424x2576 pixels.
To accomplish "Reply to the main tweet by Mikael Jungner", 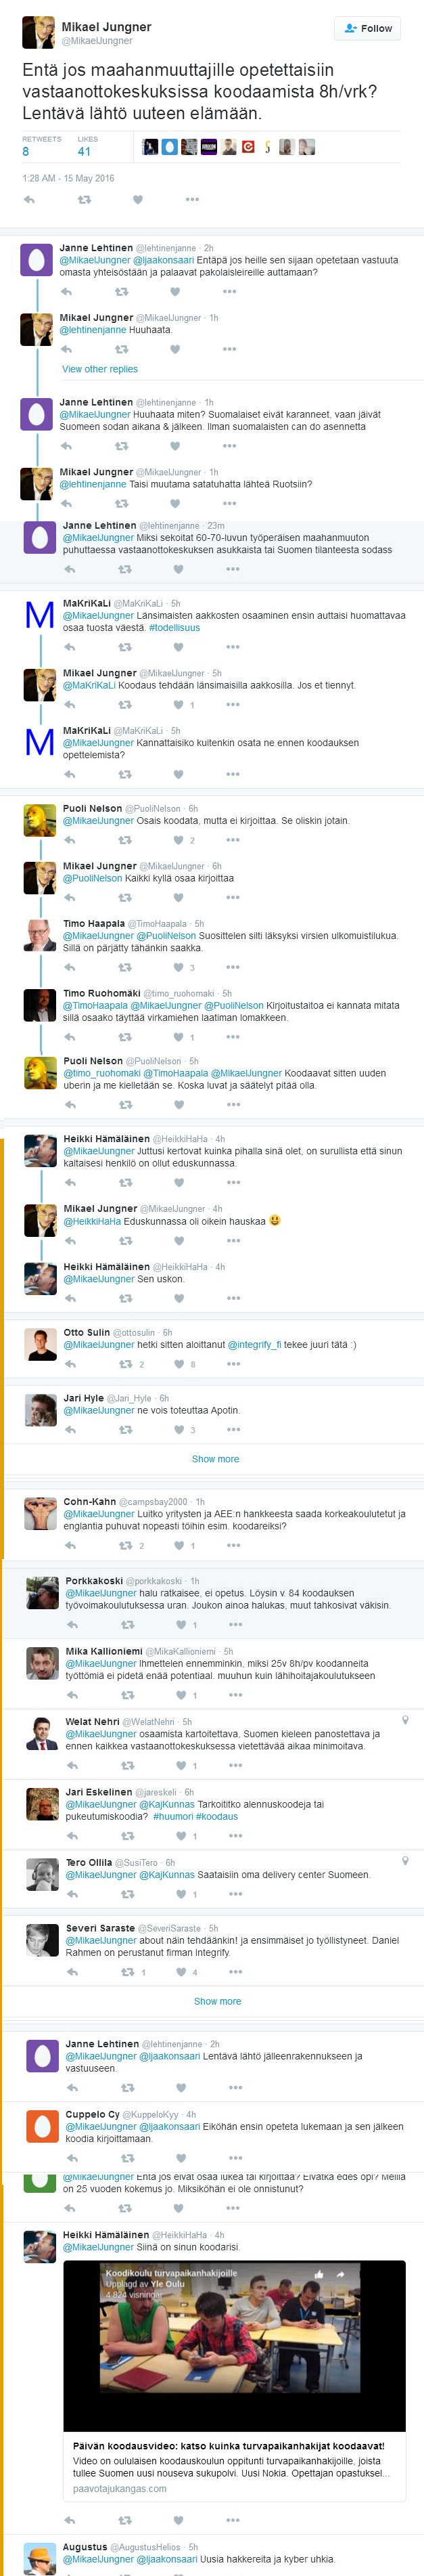I will [x=29, y=200].
